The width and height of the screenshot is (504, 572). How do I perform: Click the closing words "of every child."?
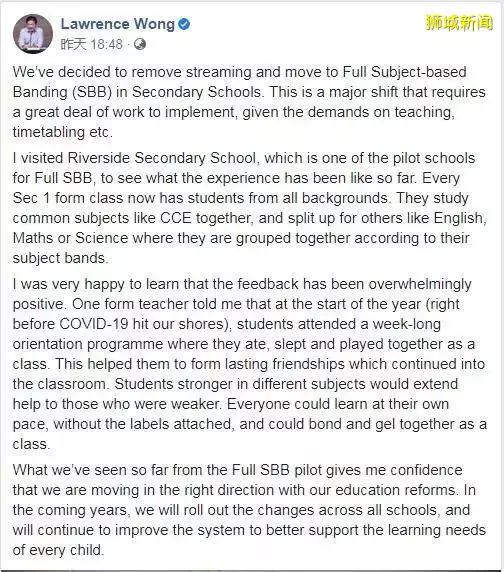click(x=58, y=550)
